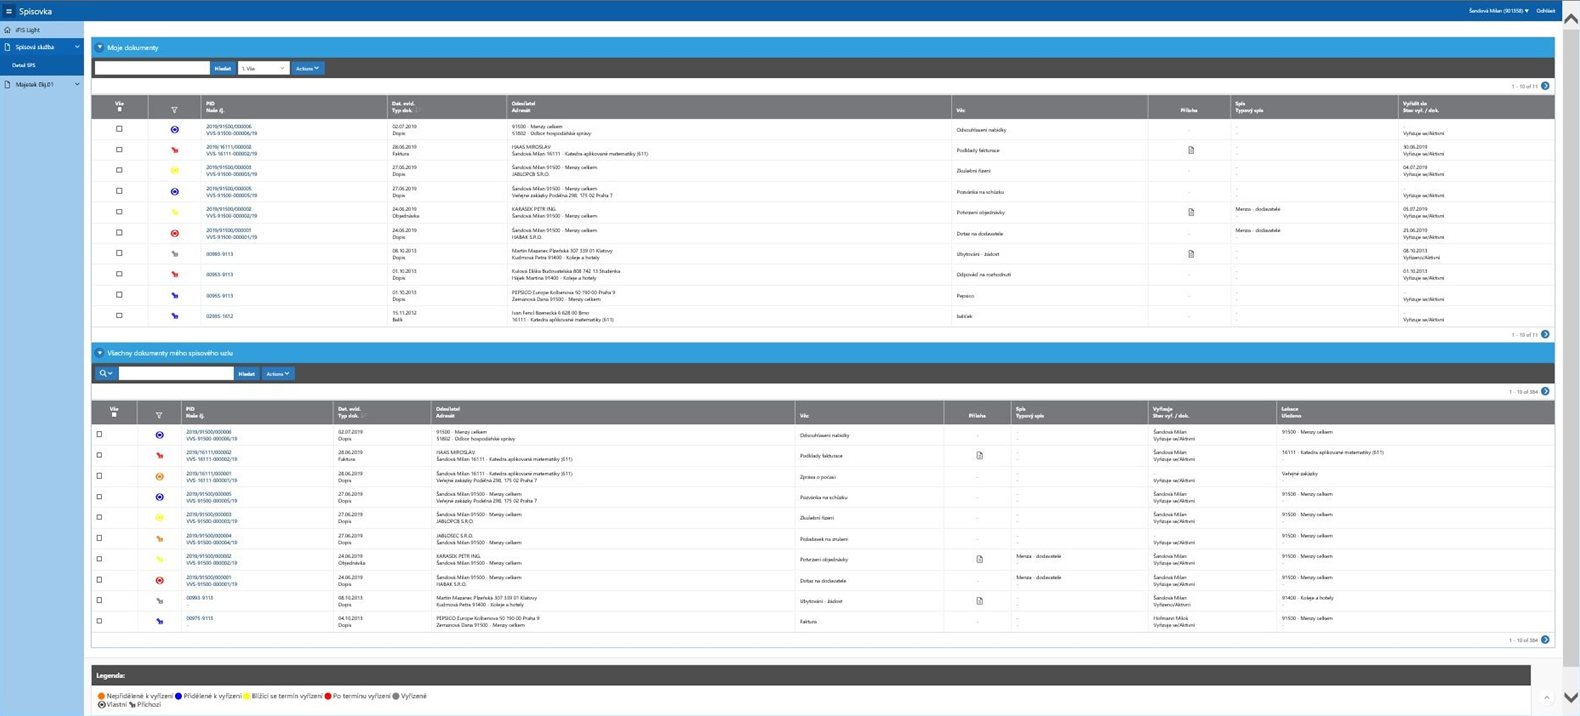Screen dimensions: 1580x716
Task: Open attachment icon for Ubytování - žádost in Všechny dokumenty
Action: click(x=979, y=601)
